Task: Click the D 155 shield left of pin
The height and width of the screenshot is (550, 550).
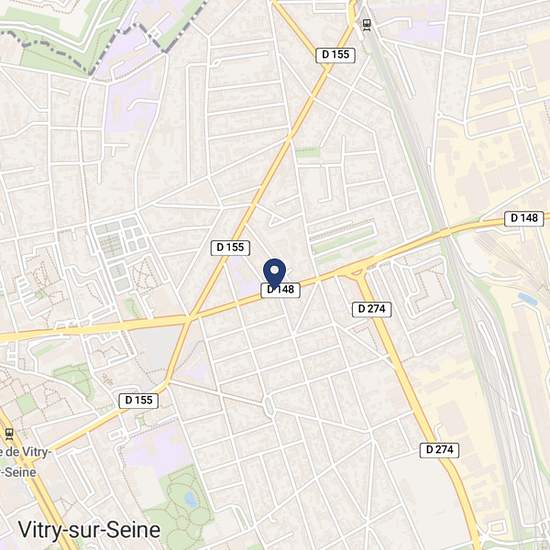Action: (230, 248)
